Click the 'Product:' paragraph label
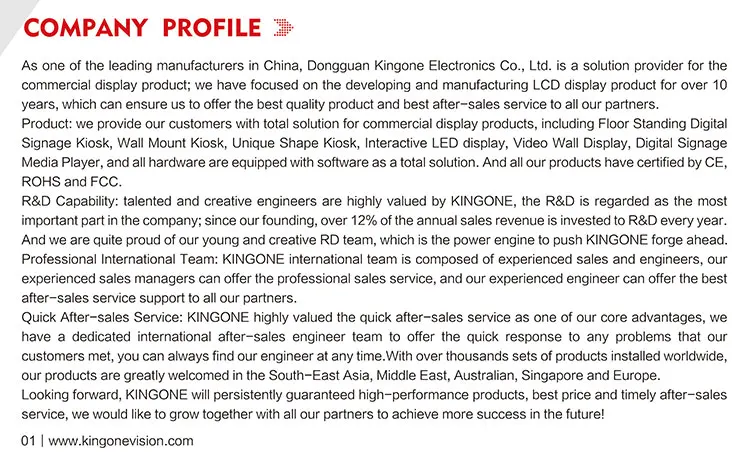Viewport: 750px width, 466px height. pyautogui.click(x=46, y=124)
